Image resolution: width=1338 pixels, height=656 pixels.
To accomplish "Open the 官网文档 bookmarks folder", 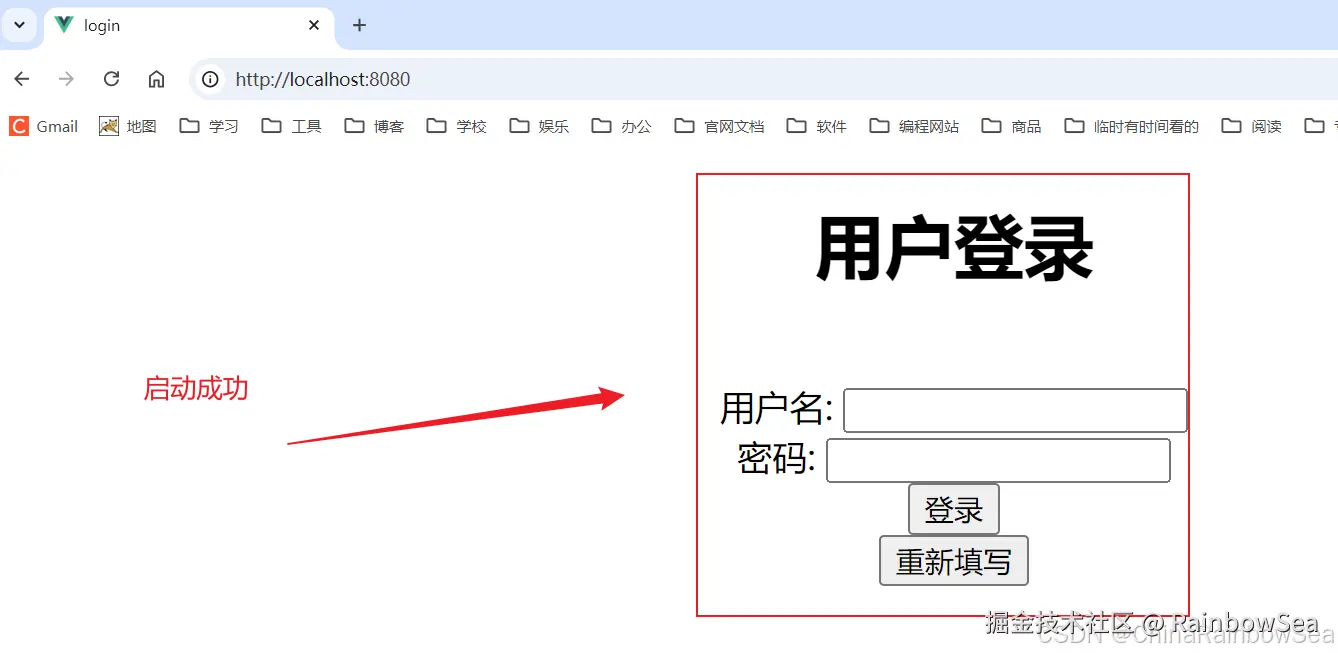I will [719, 126].
